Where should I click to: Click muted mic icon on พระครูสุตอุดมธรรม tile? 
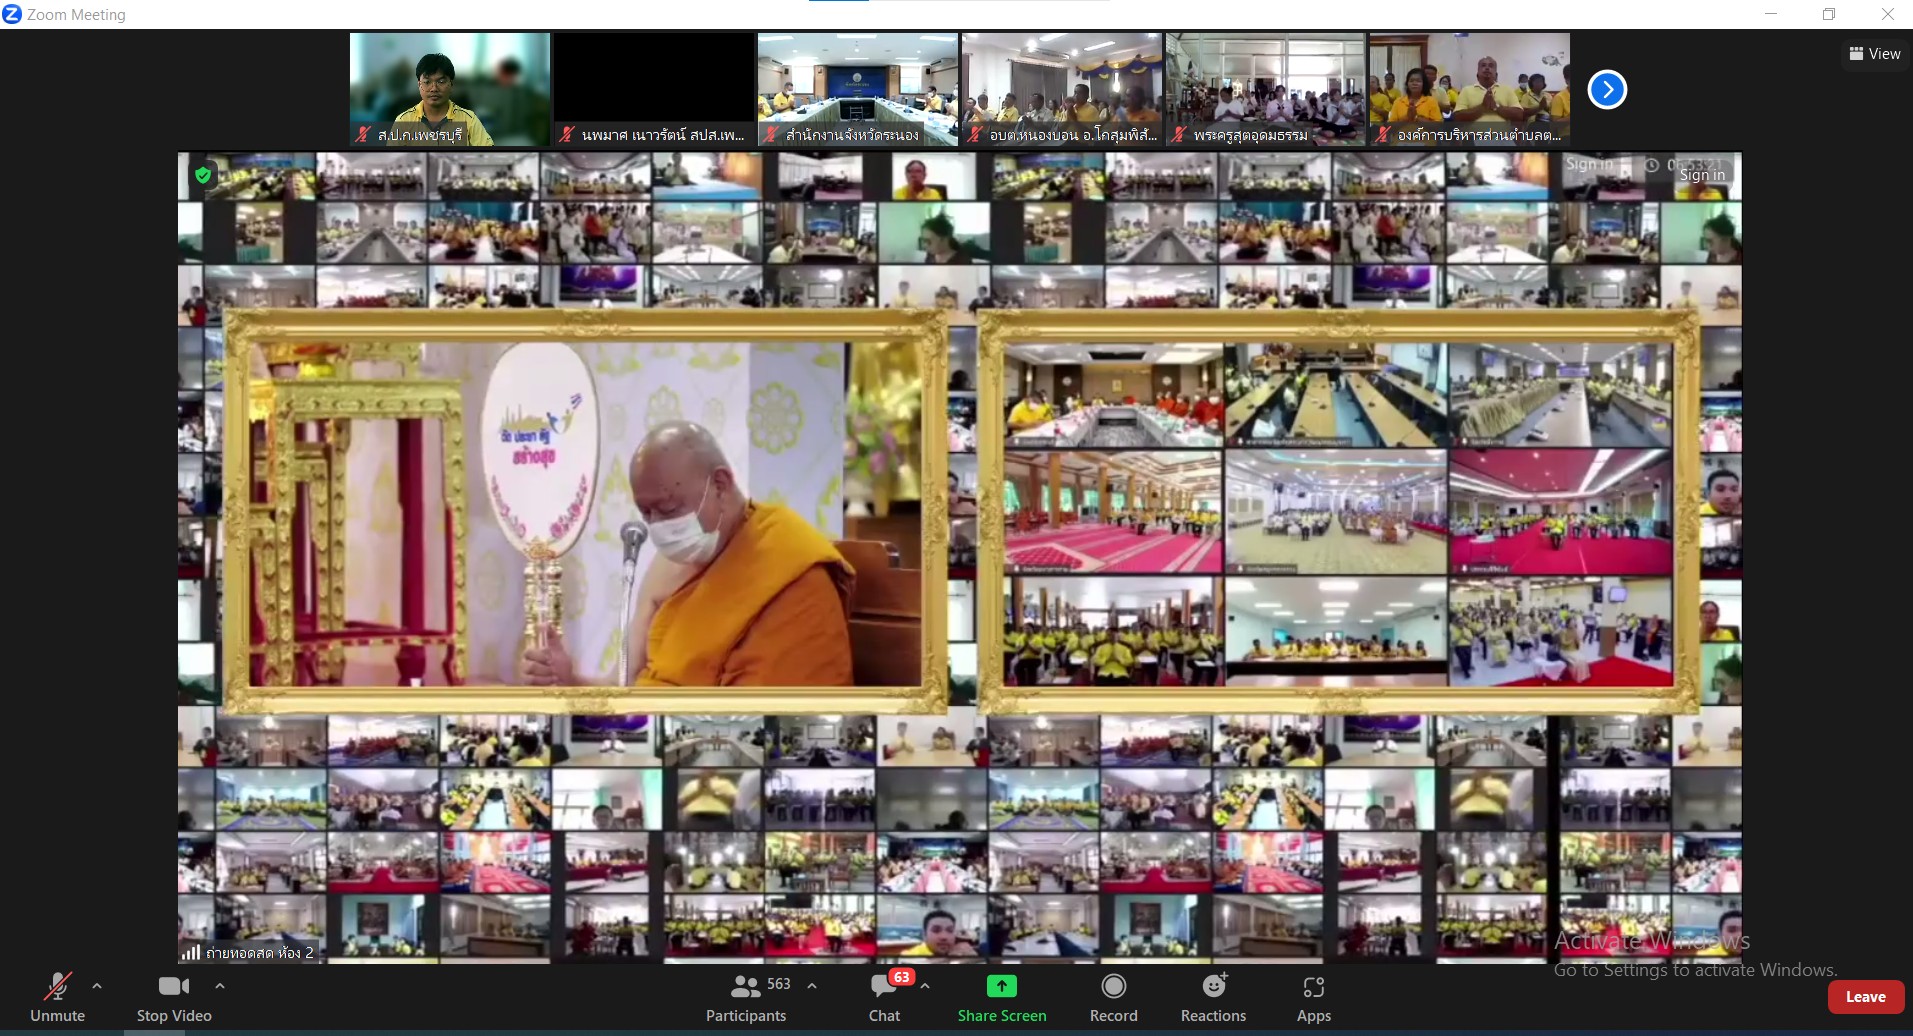click(1179, 134)
